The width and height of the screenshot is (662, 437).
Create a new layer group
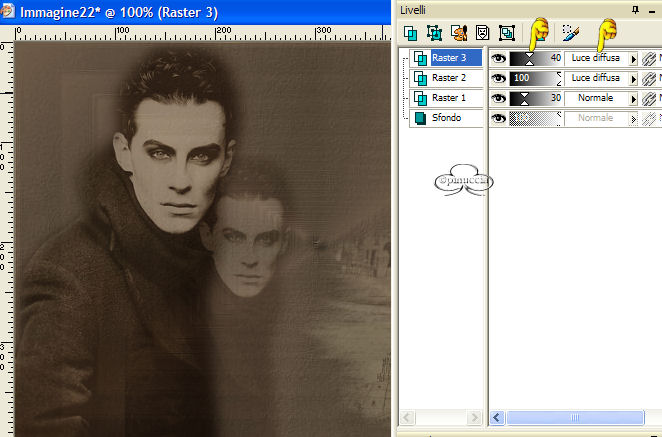(507, 33)
